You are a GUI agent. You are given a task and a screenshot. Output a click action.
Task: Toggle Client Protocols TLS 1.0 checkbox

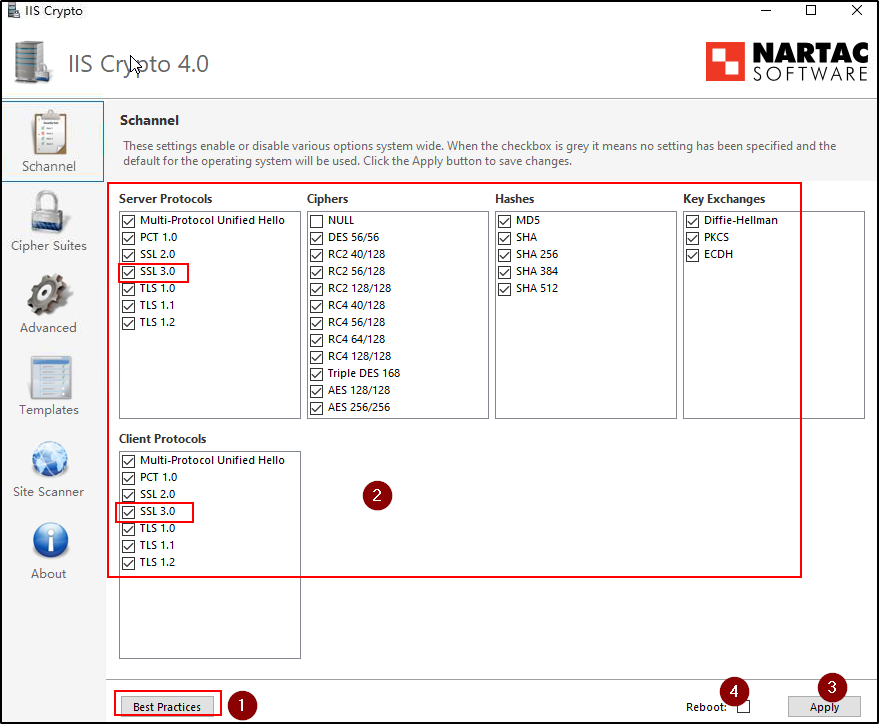coord(128,529)
